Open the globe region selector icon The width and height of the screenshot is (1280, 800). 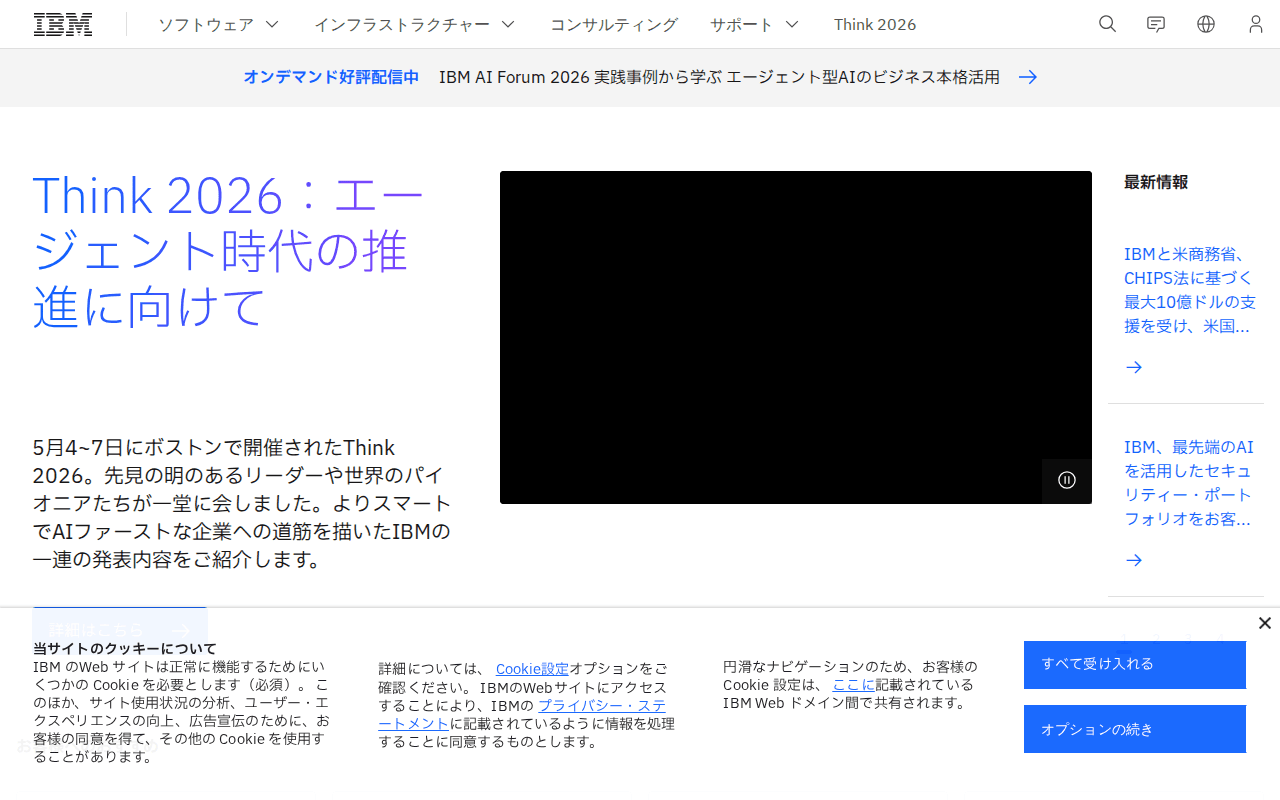[1206, 24]
